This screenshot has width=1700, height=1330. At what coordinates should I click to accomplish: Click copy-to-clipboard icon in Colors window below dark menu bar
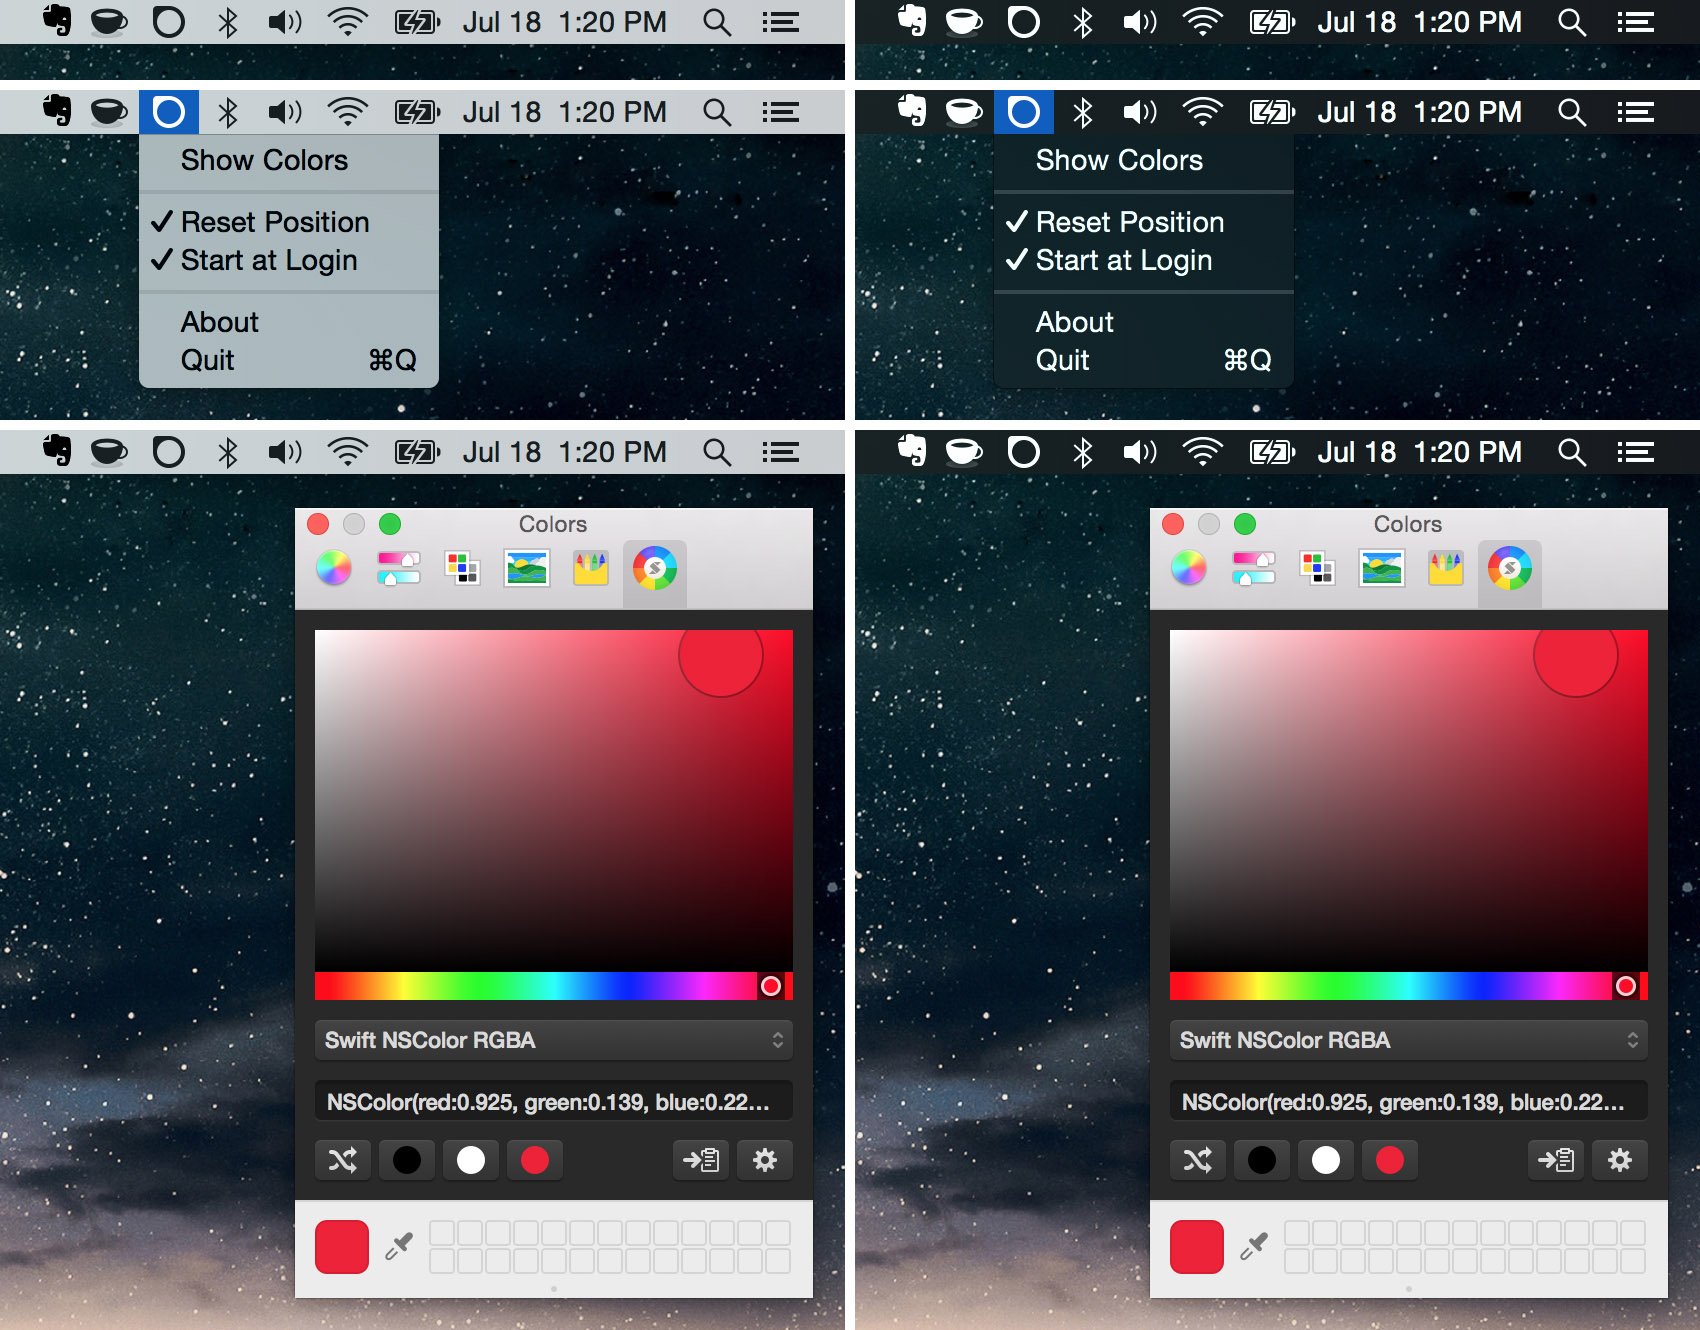[x=1556, y=1160]
